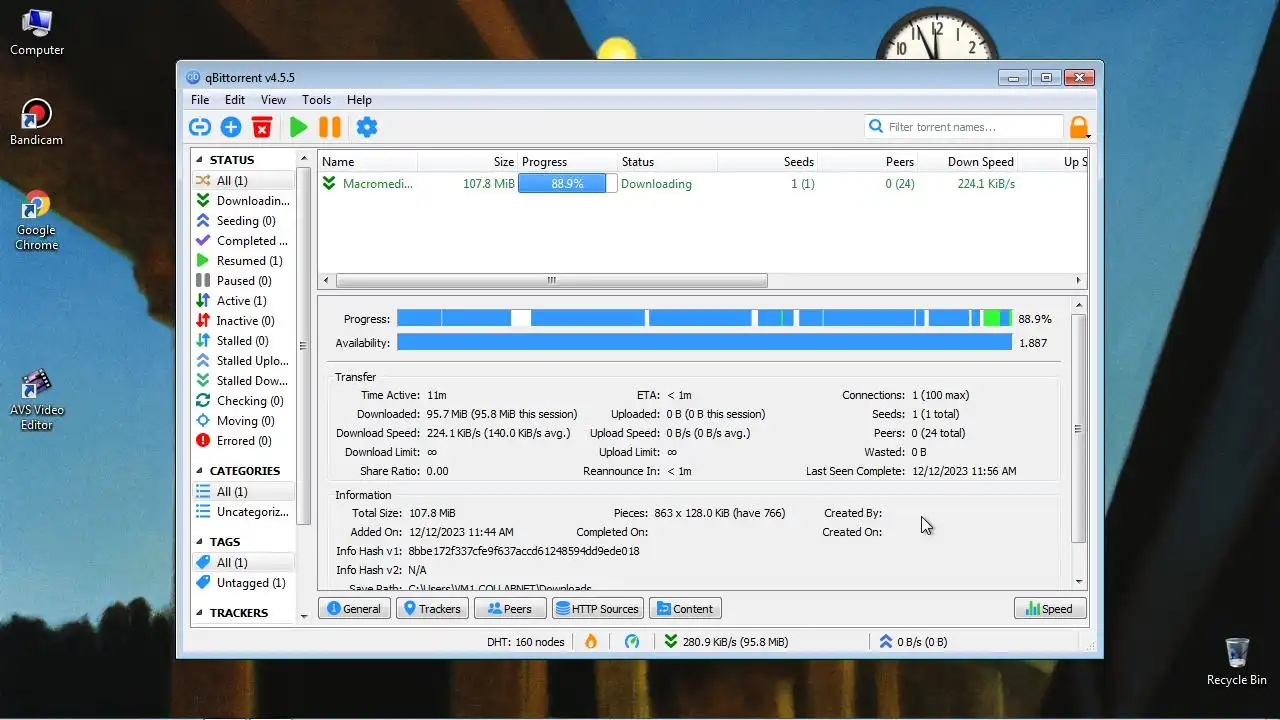Select the Stalled Uploading filter
This screenshot has height=720, width=1280.
tap(243, 361)
